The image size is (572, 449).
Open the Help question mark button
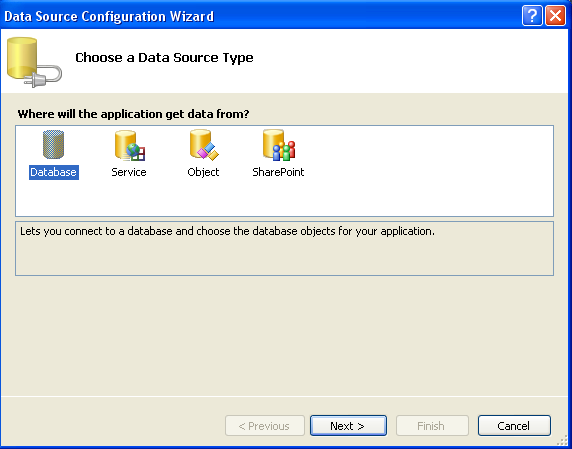[x=532, y=16]
